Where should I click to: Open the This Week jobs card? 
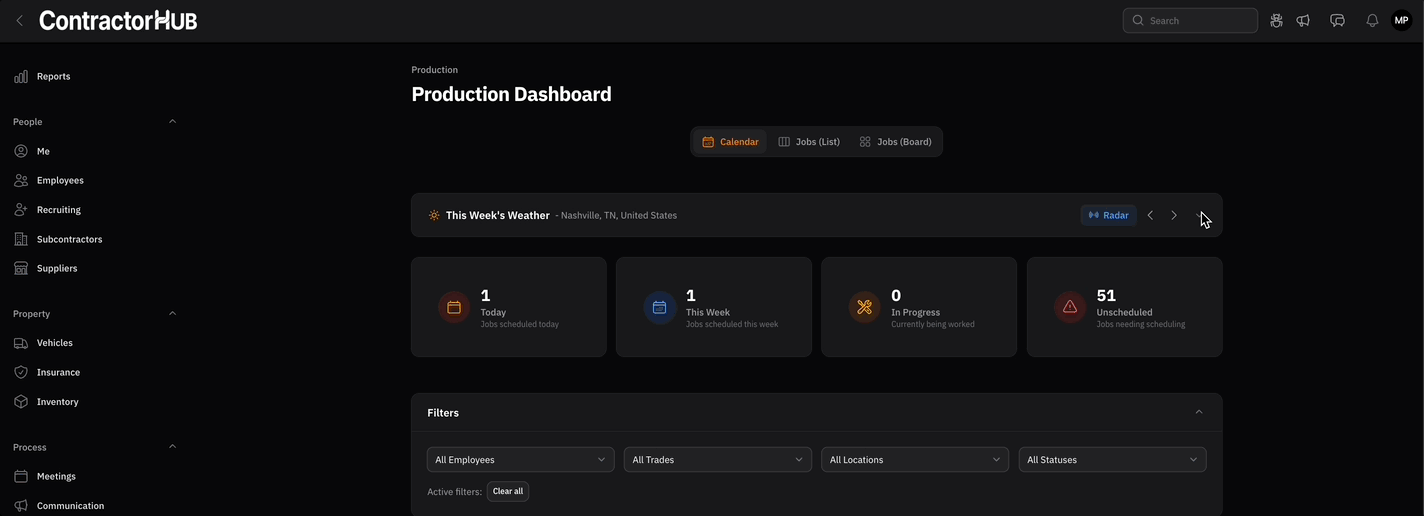click(x=714, y=307)
